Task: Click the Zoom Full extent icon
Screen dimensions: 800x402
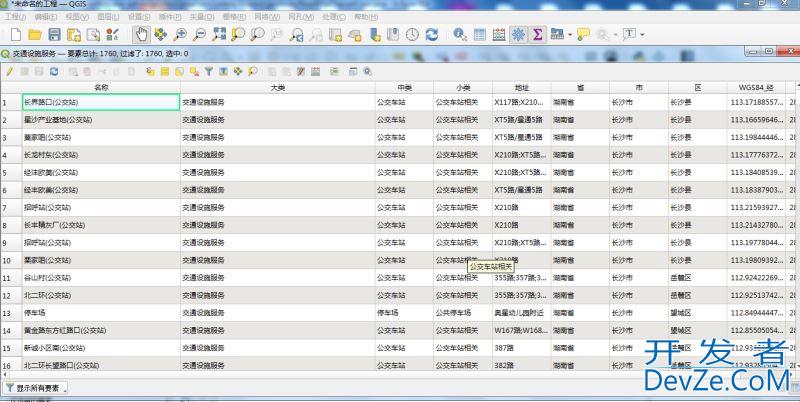Action: [x=219, y=34]
